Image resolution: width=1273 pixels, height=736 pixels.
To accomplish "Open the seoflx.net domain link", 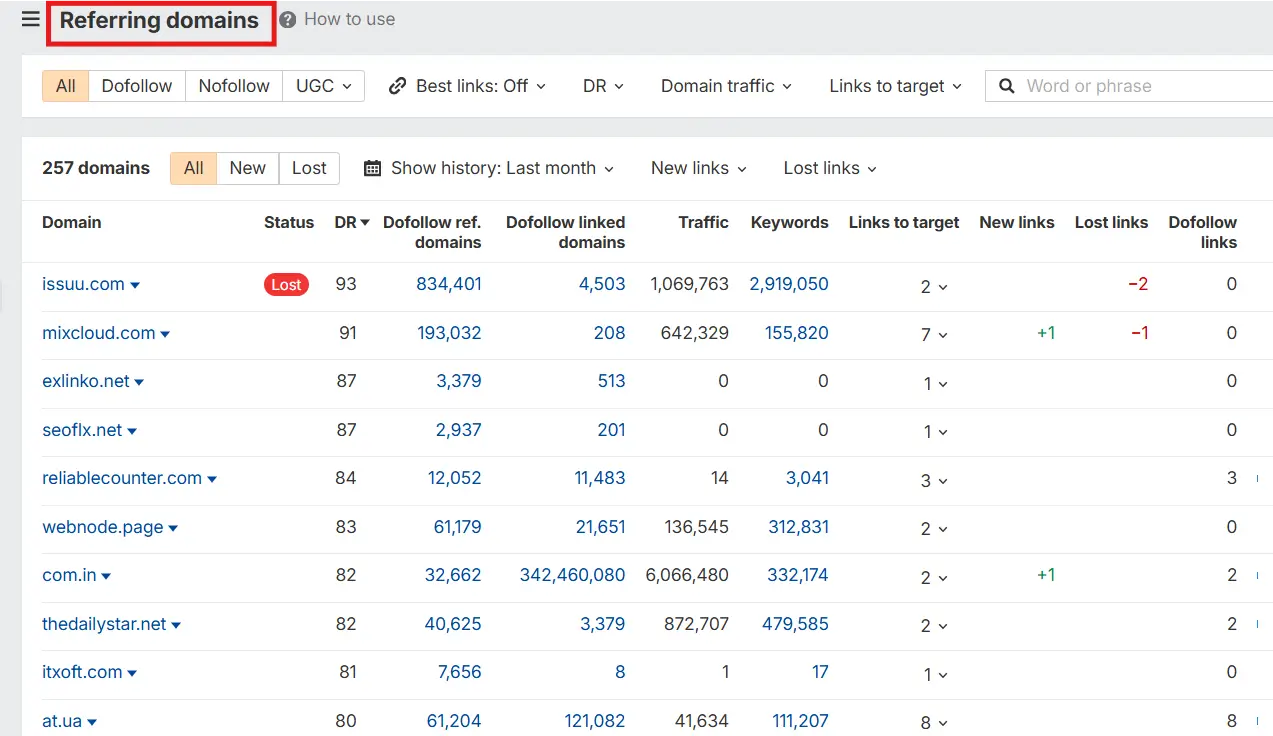I will [x=82, y=430].
